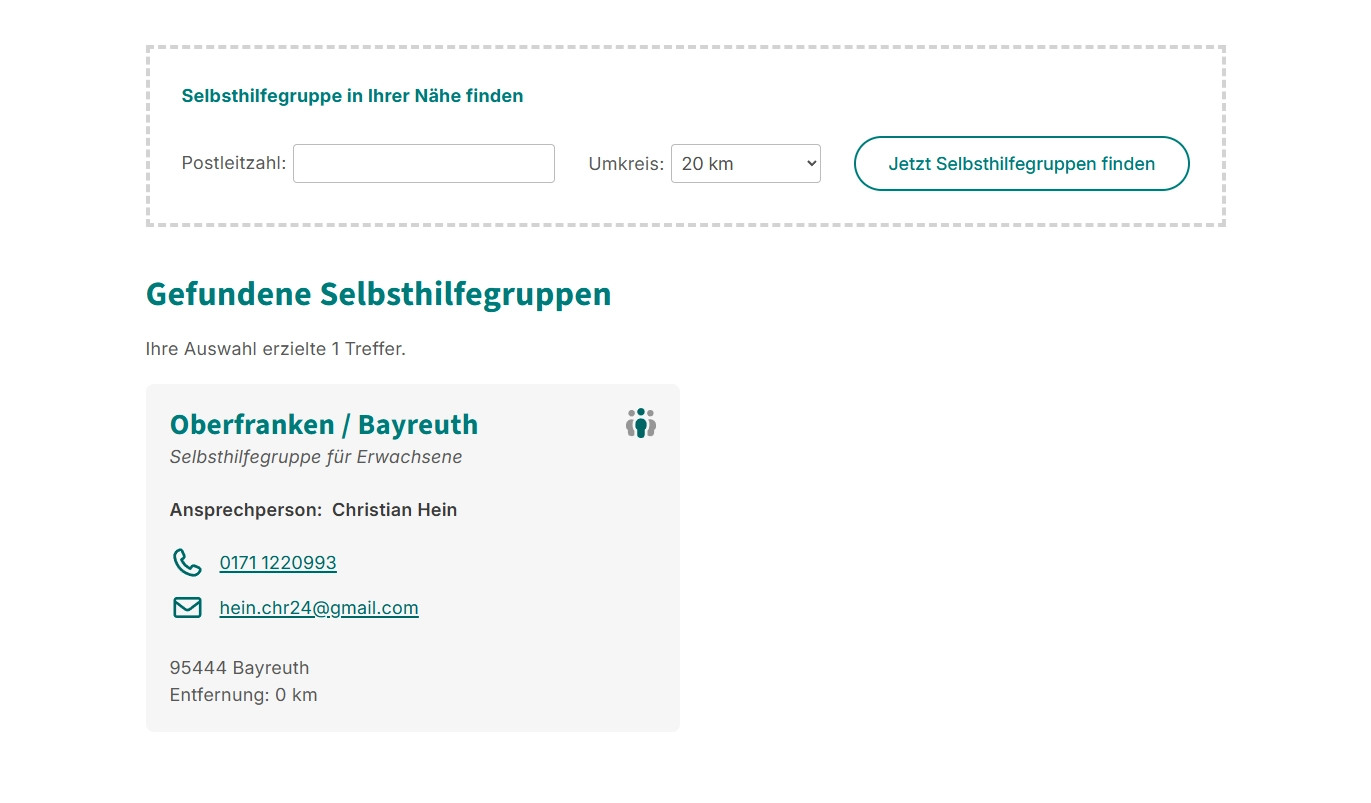Click the 95444 Bayreuth address line
Image resolution: width=1371 pixels, height=803 pixels.
click(x=239, y=668)
